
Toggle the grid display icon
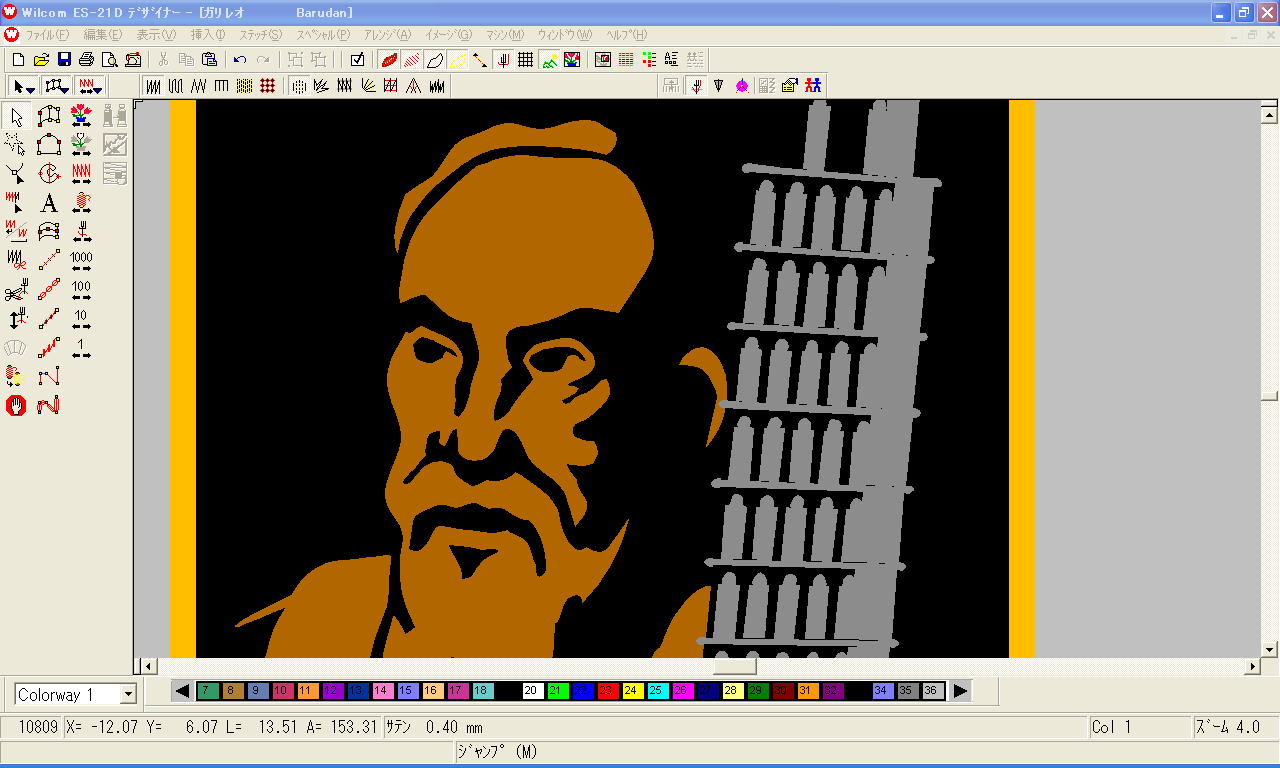pos(526,60)
